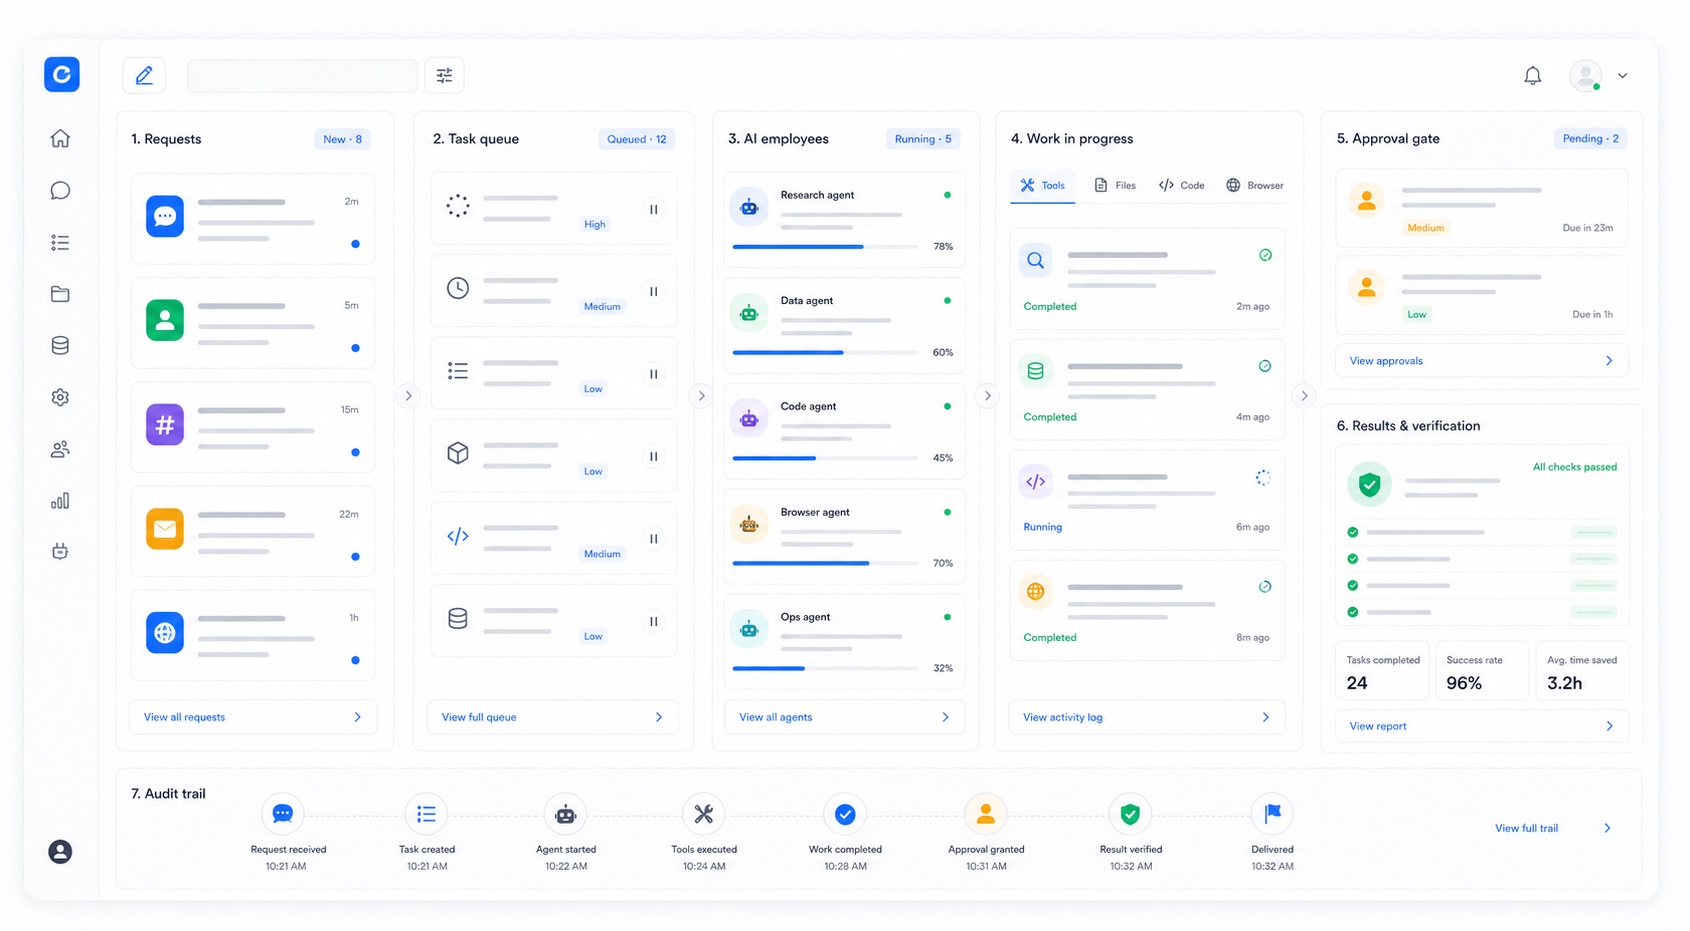Toggle the first verification check item
The height and width of the screenshot is (931, 1690).
[1353, 532]
